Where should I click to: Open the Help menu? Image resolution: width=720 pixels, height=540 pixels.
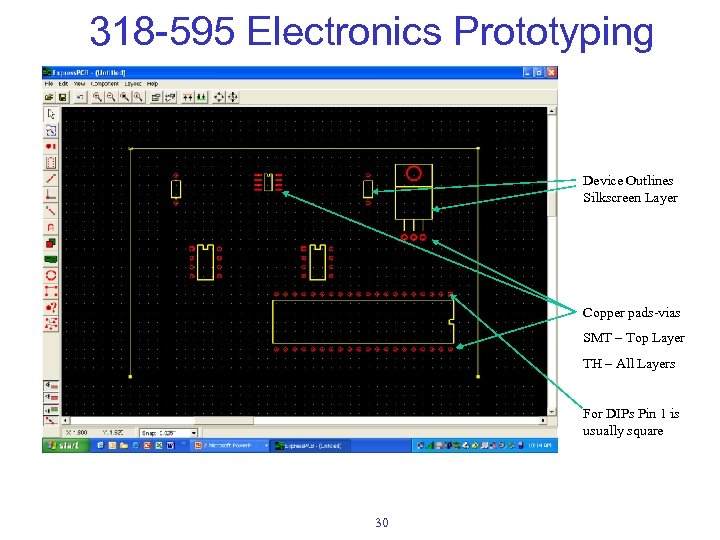pos(152,84)
